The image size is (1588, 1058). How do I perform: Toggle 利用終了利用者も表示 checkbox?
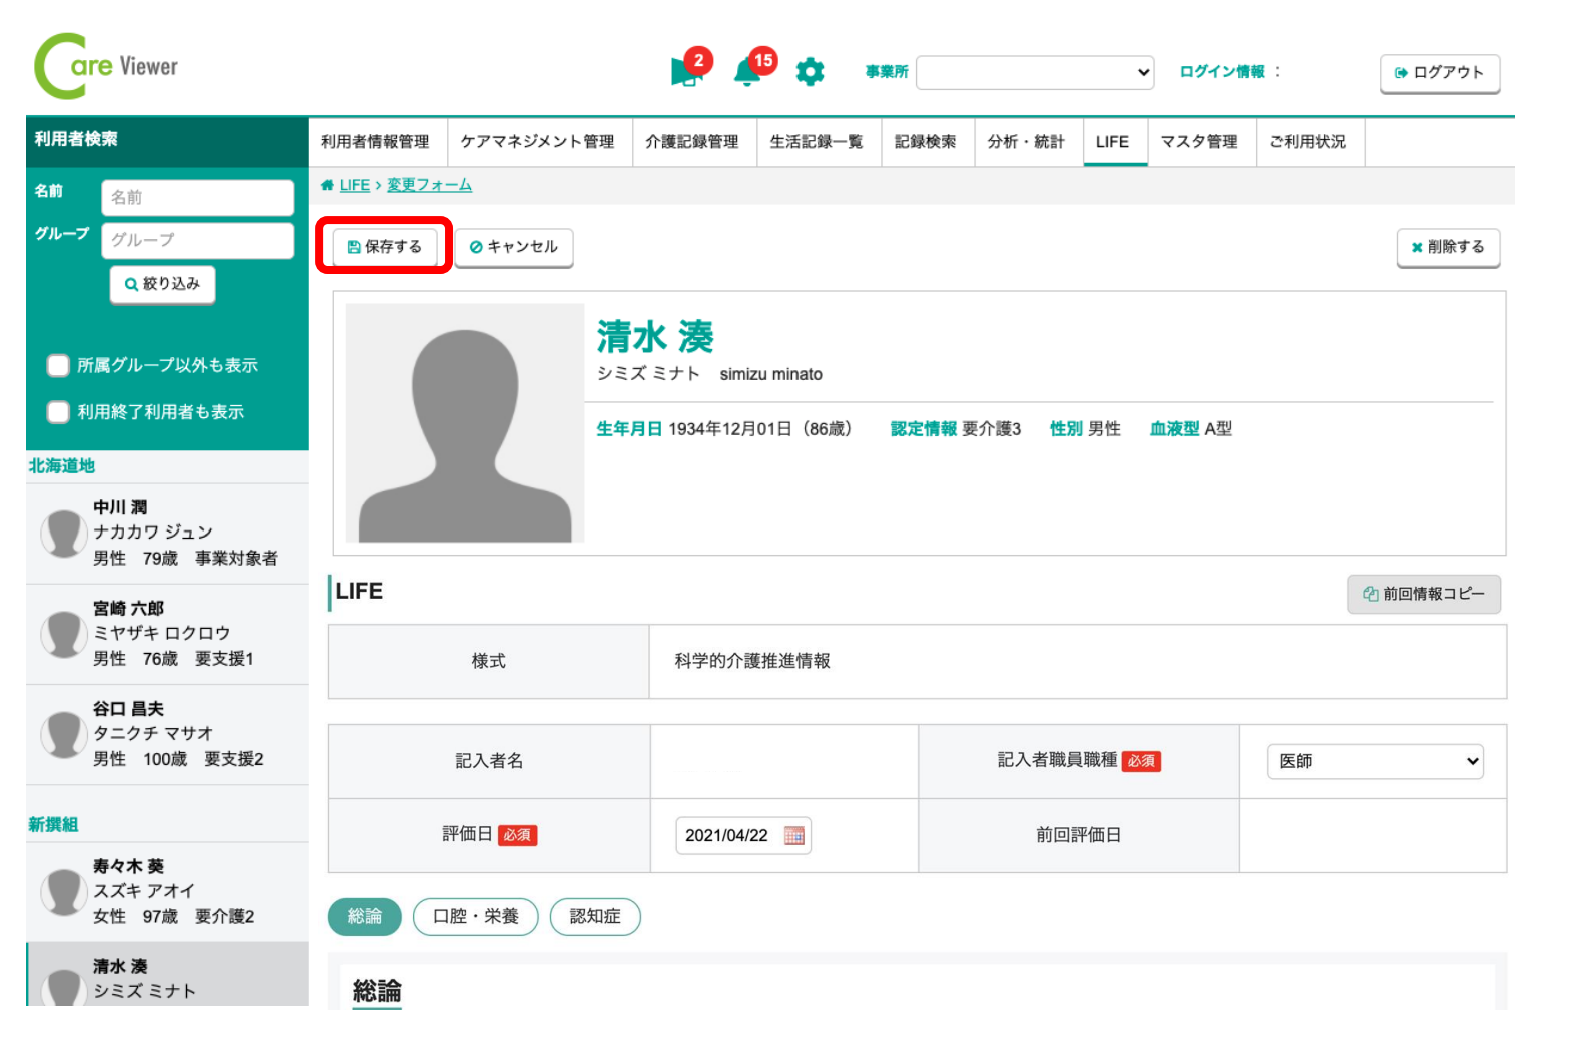pyautogui.click(x=58, y=412)
